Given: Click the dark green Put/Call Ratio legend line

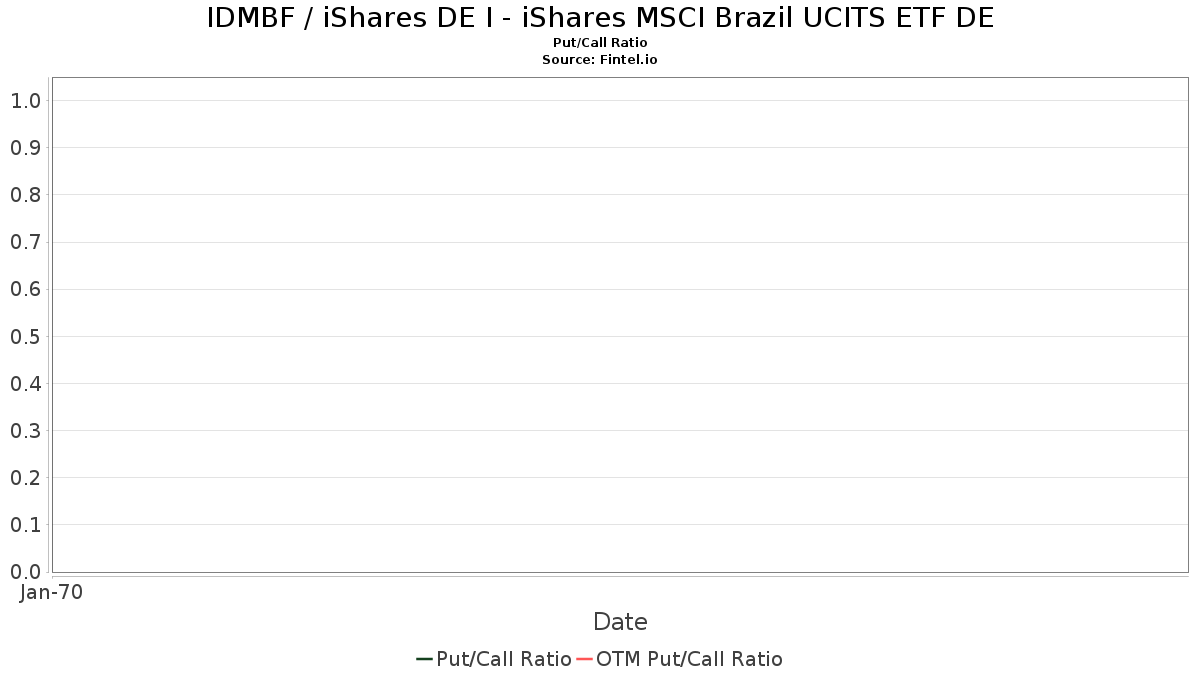Looking at the screenshot, I should coord(424,659).
